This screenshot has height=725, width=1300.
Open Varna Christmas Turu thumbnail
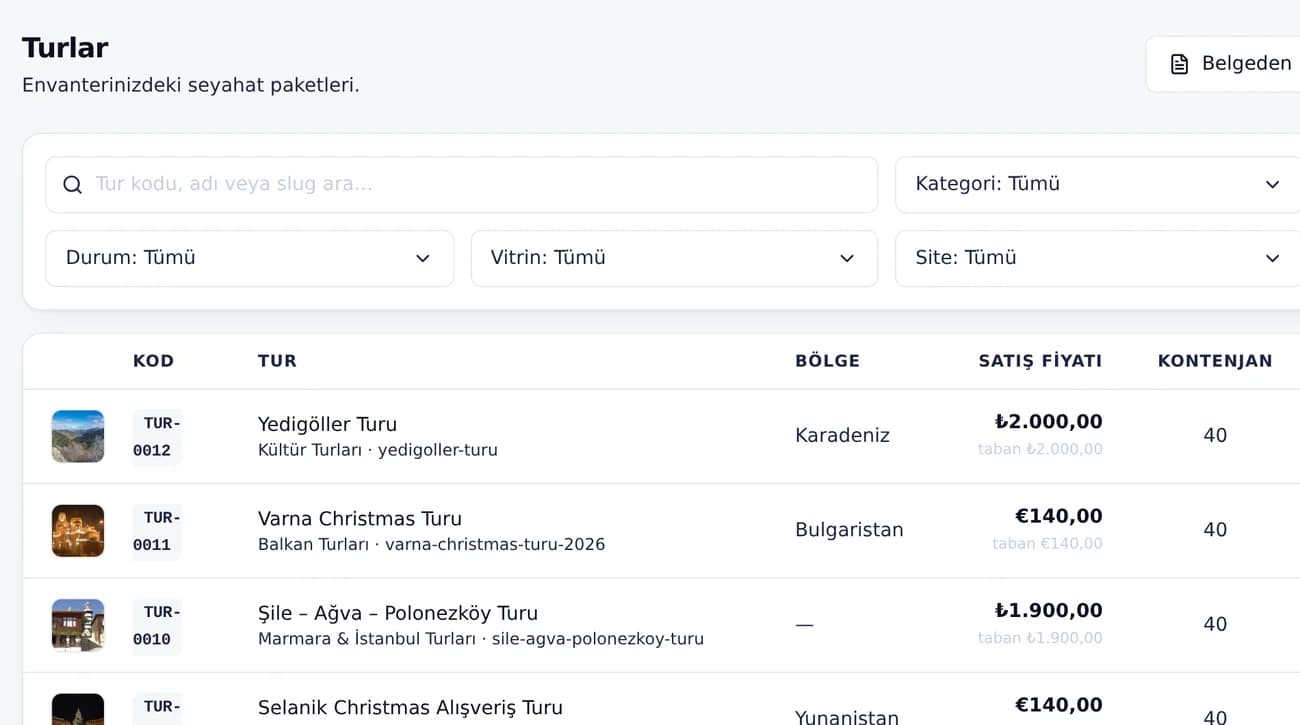coord(78,530)
